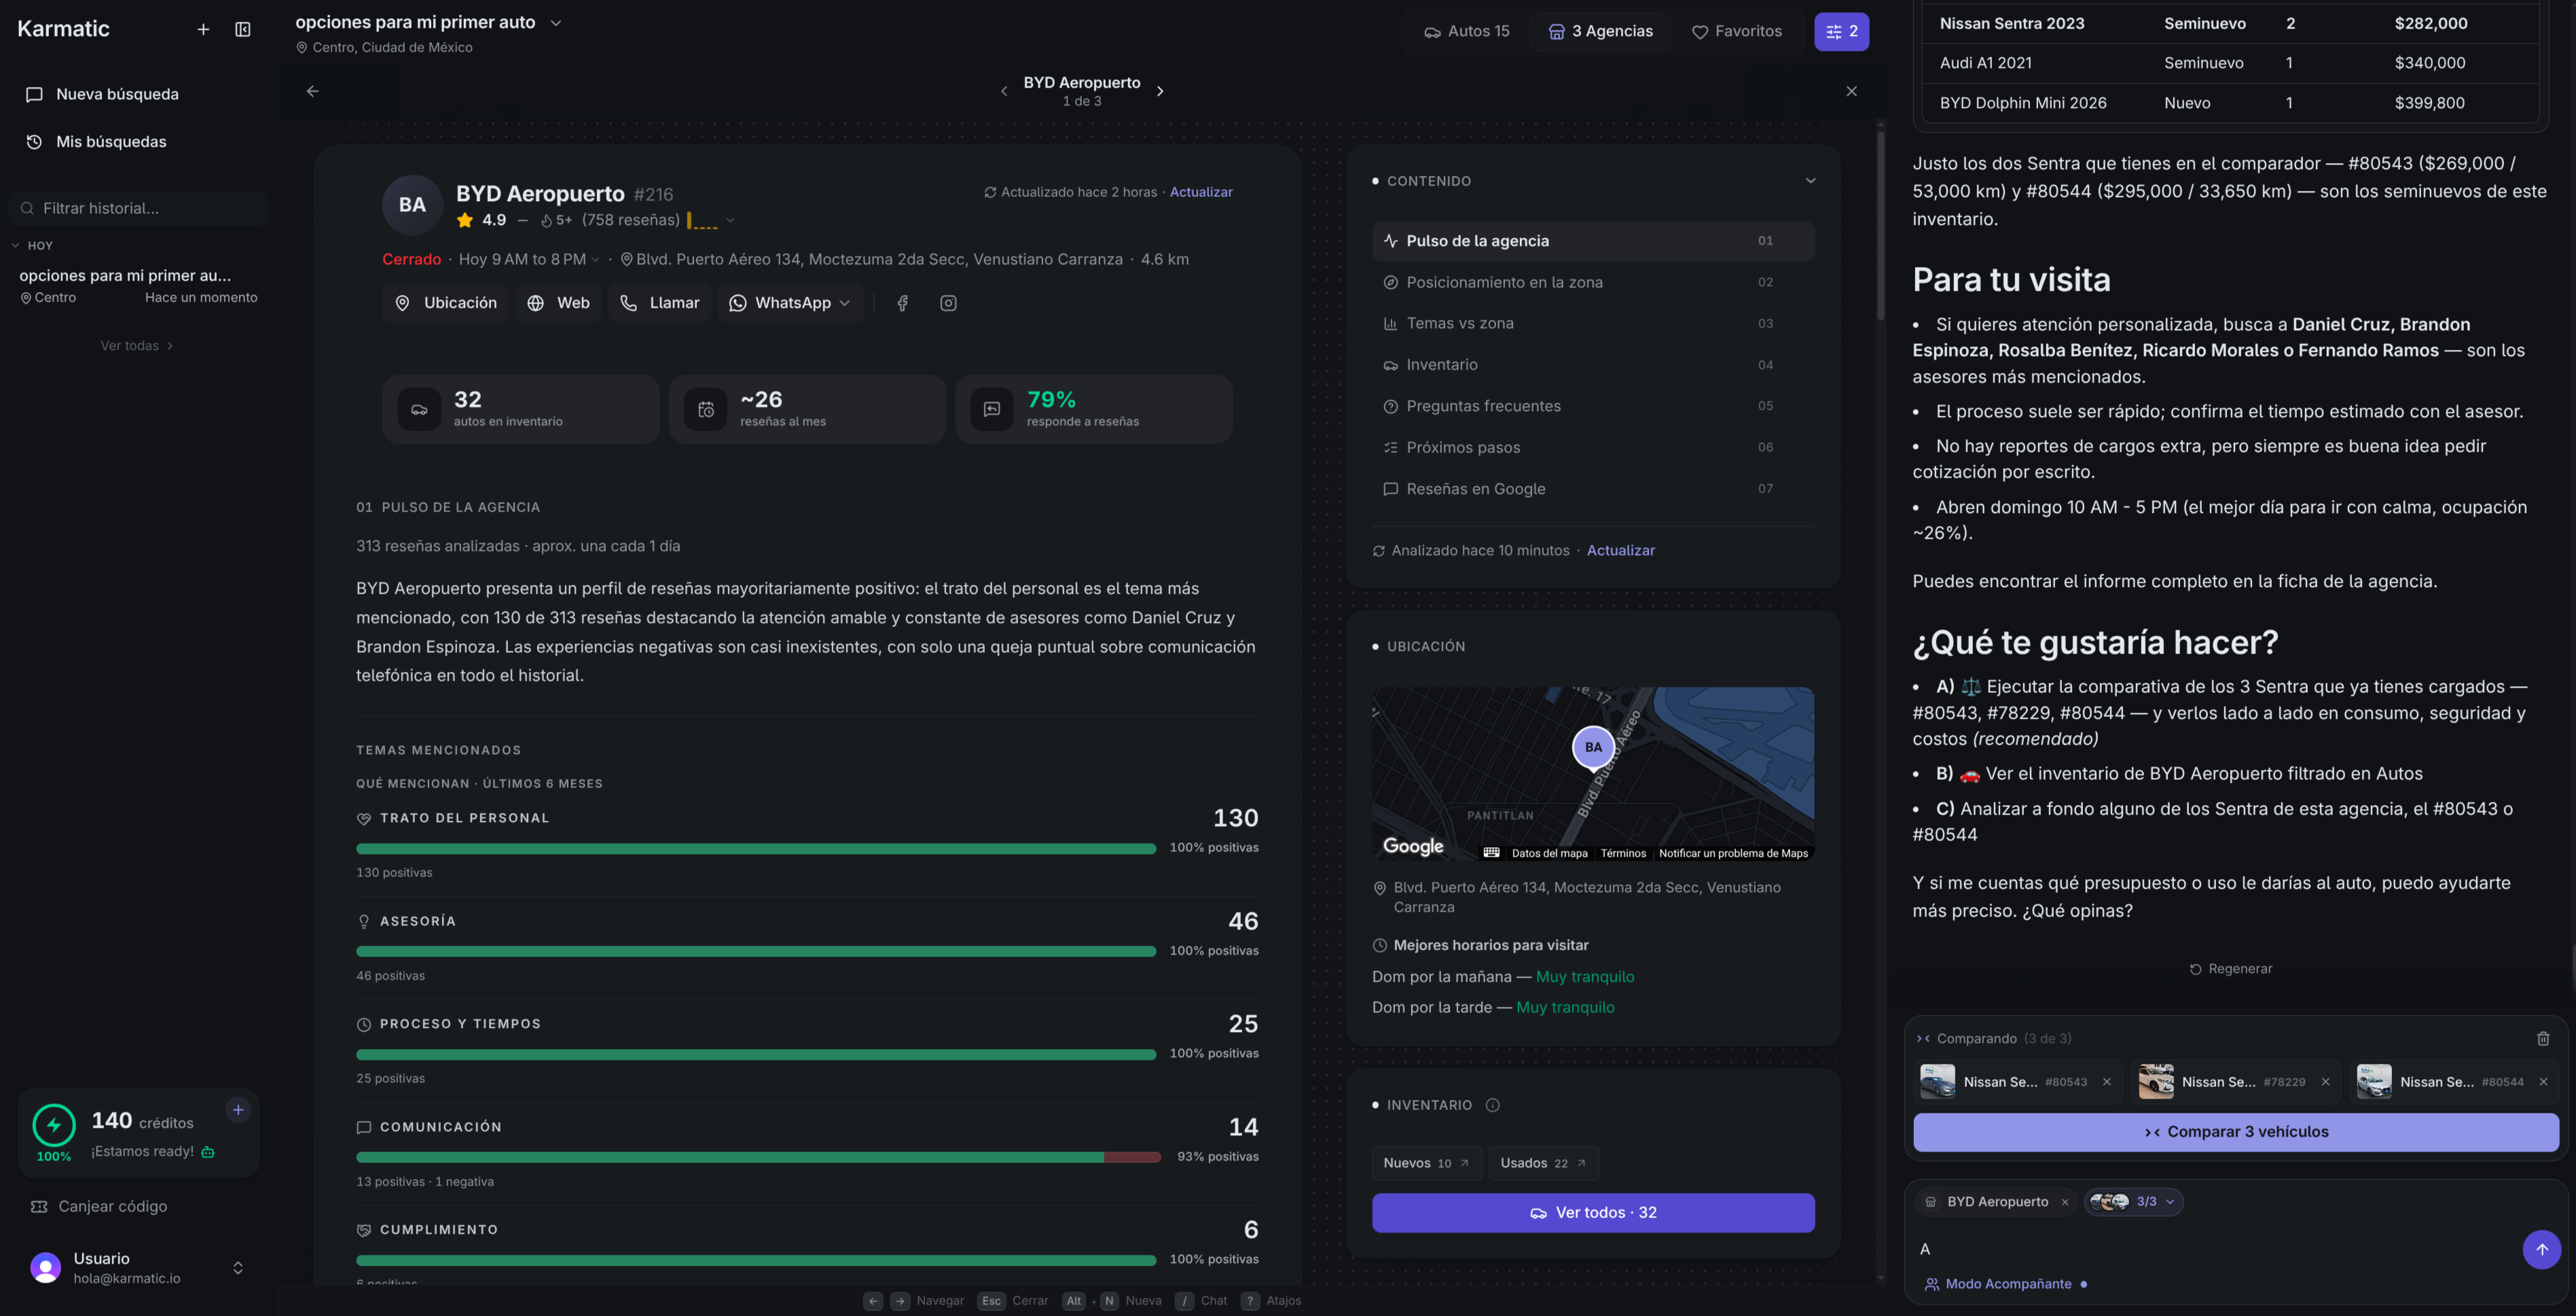Open Nuevos 10 inventory link
2576x1316 pixels.
point(1426,1163)
